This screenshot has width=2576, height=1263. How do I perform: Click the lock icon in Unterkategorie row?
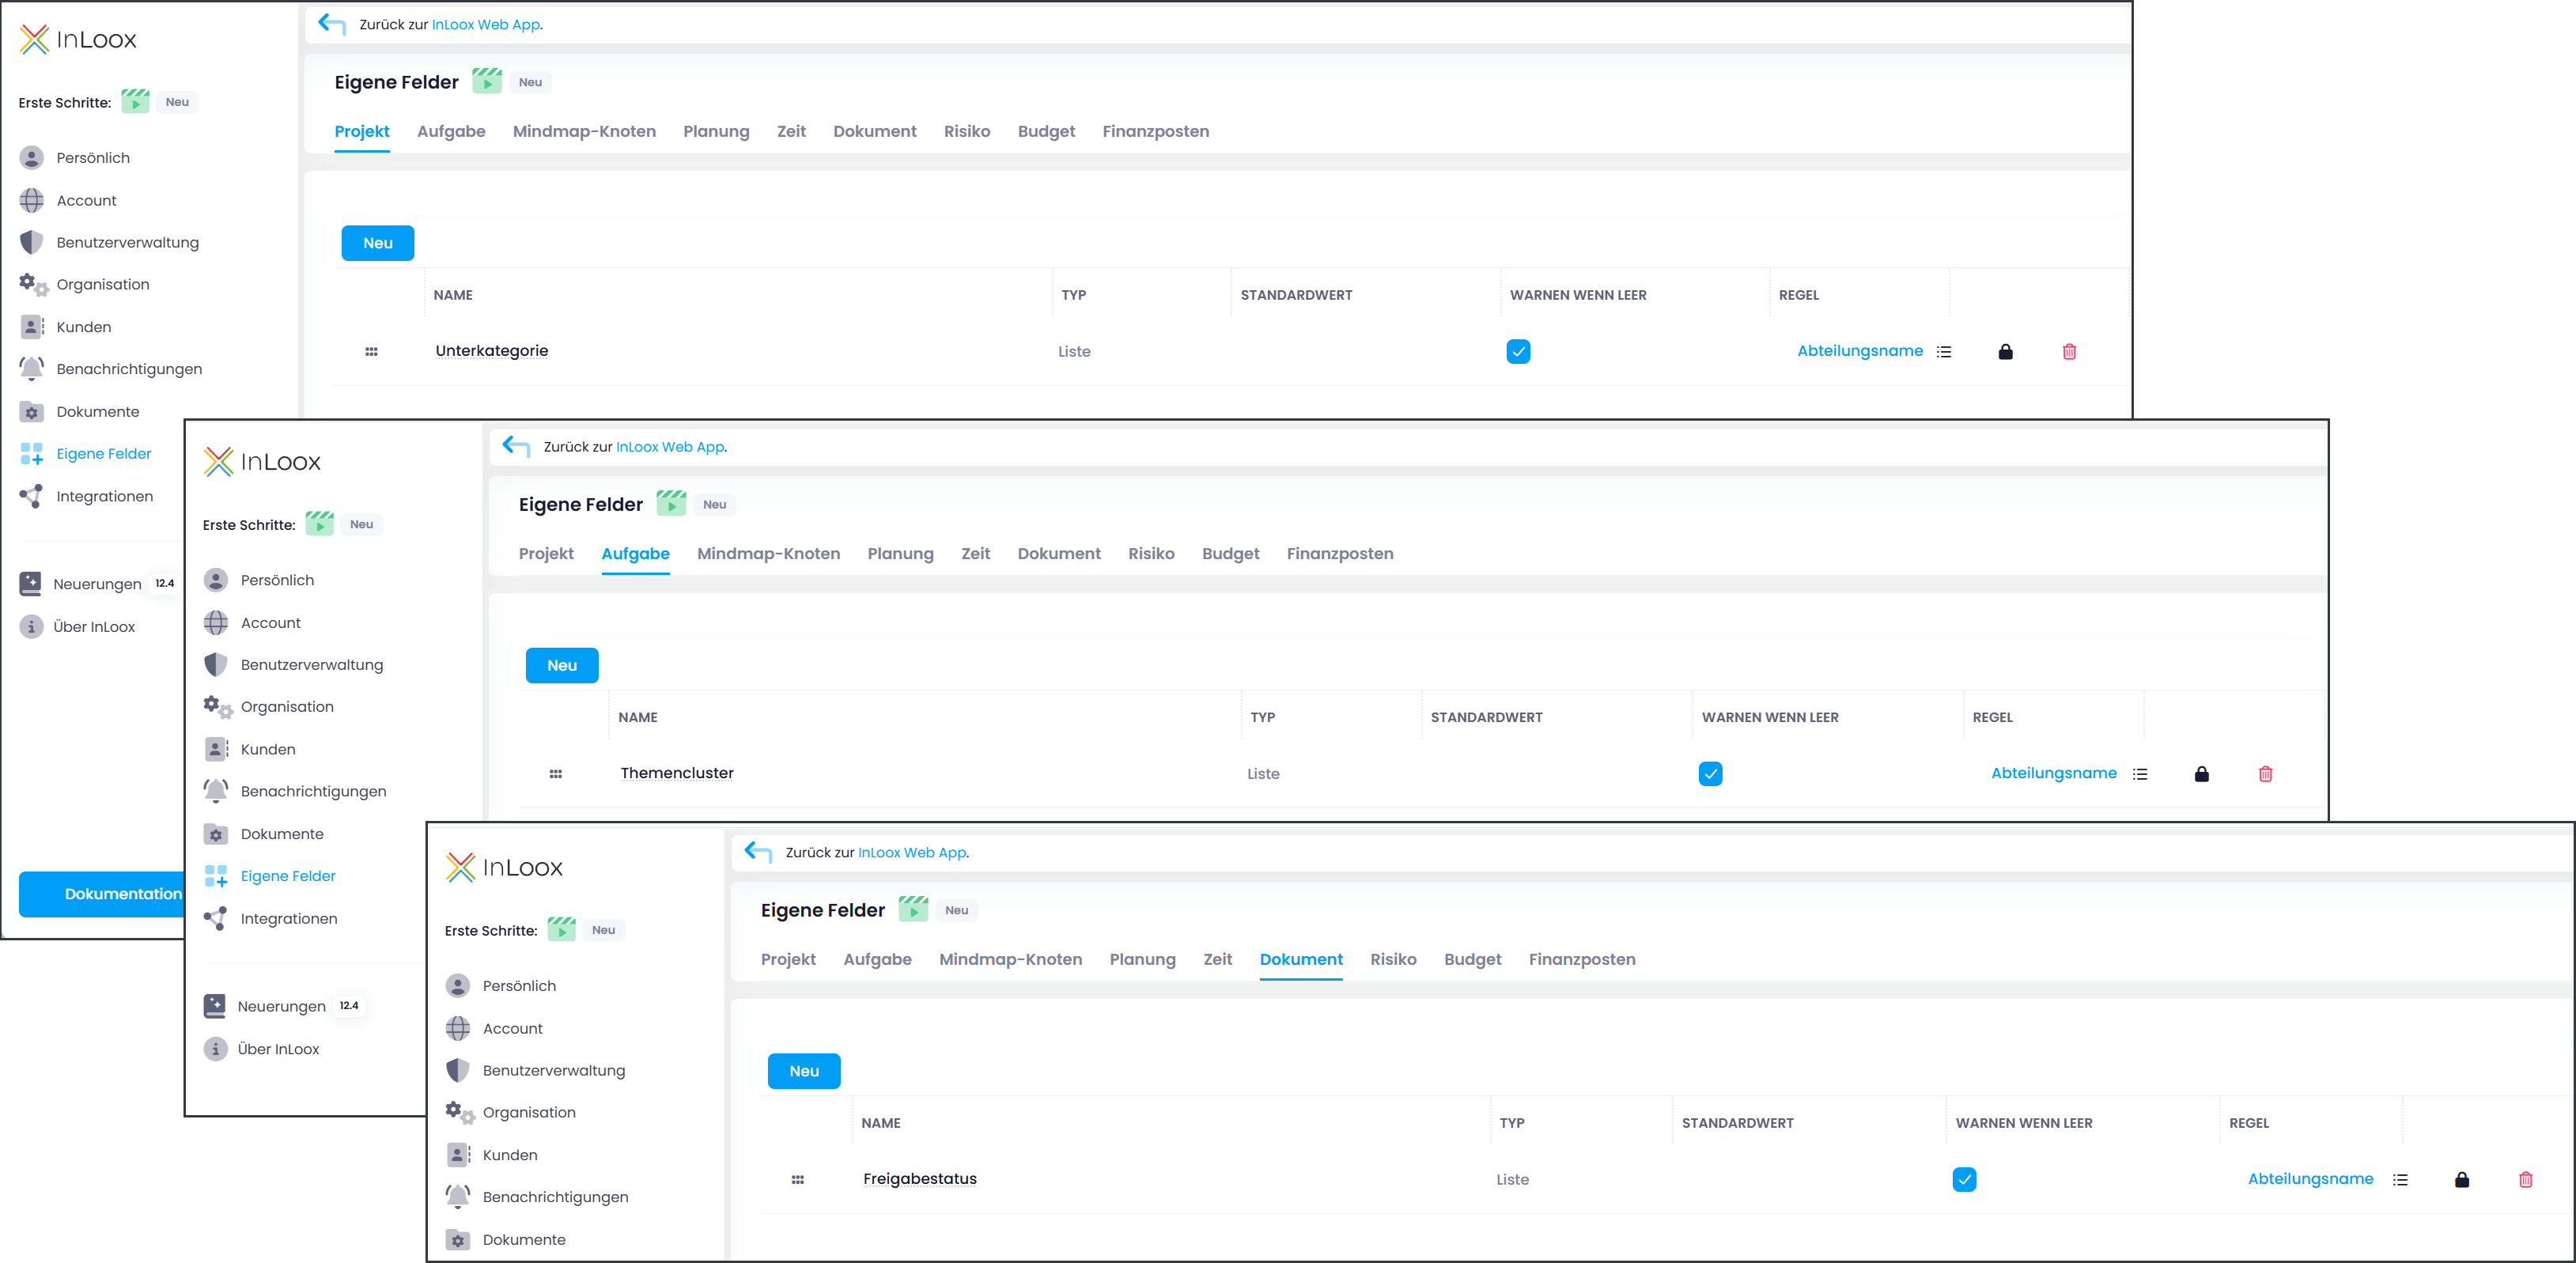pyautogui.click(x=2005, y=351)
